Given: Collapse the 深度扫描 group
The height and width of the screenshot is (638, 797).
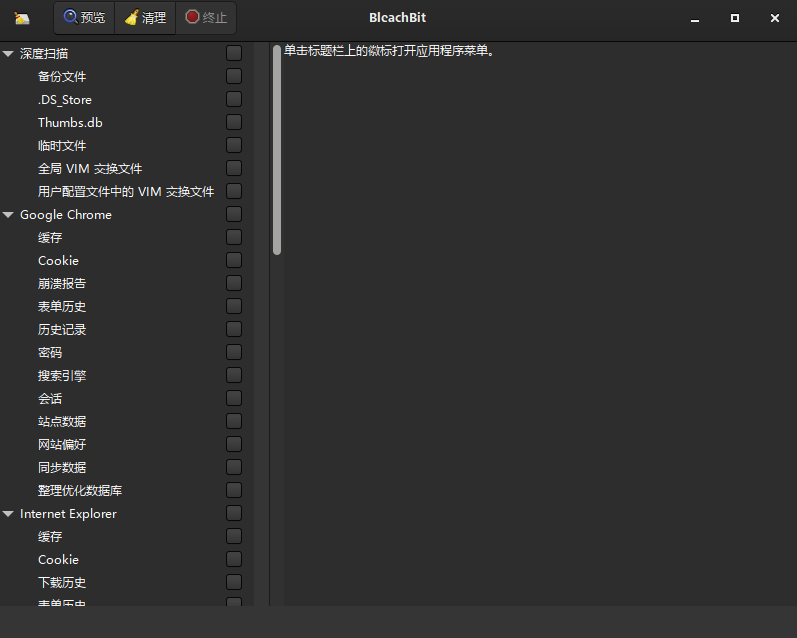Looking at the screenshot, I should click(8, 53).
